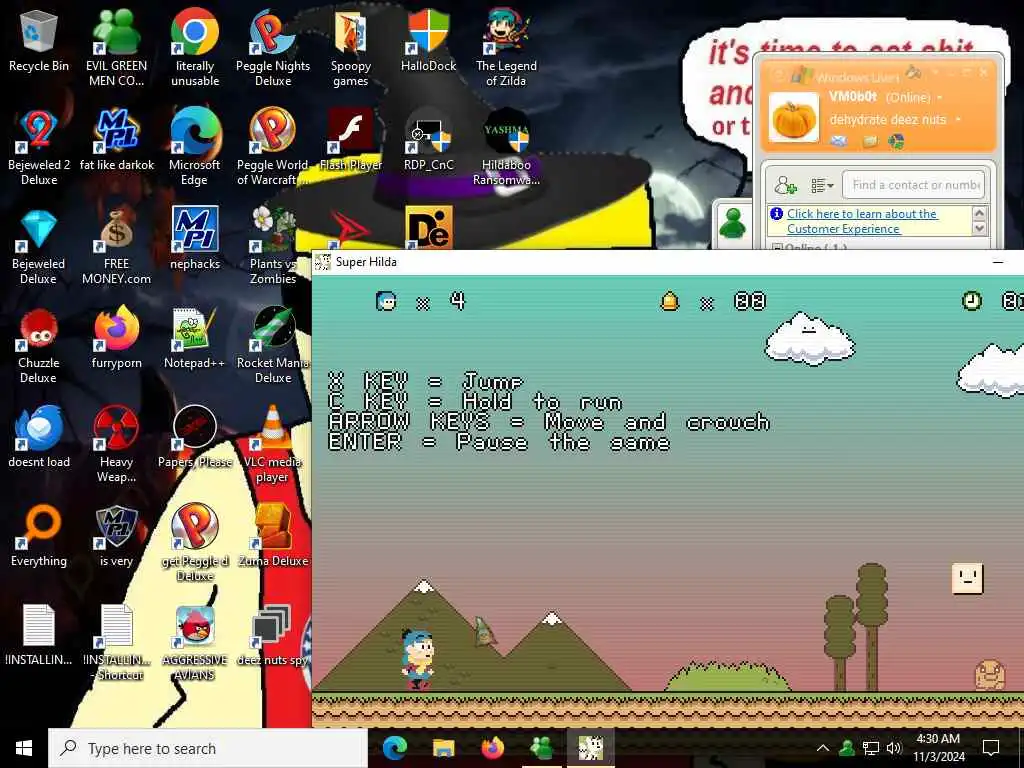Viewport: 1024px width, 768px height.
Task: Open the nephacks shortcut
Action: click(x=195, y=239)
